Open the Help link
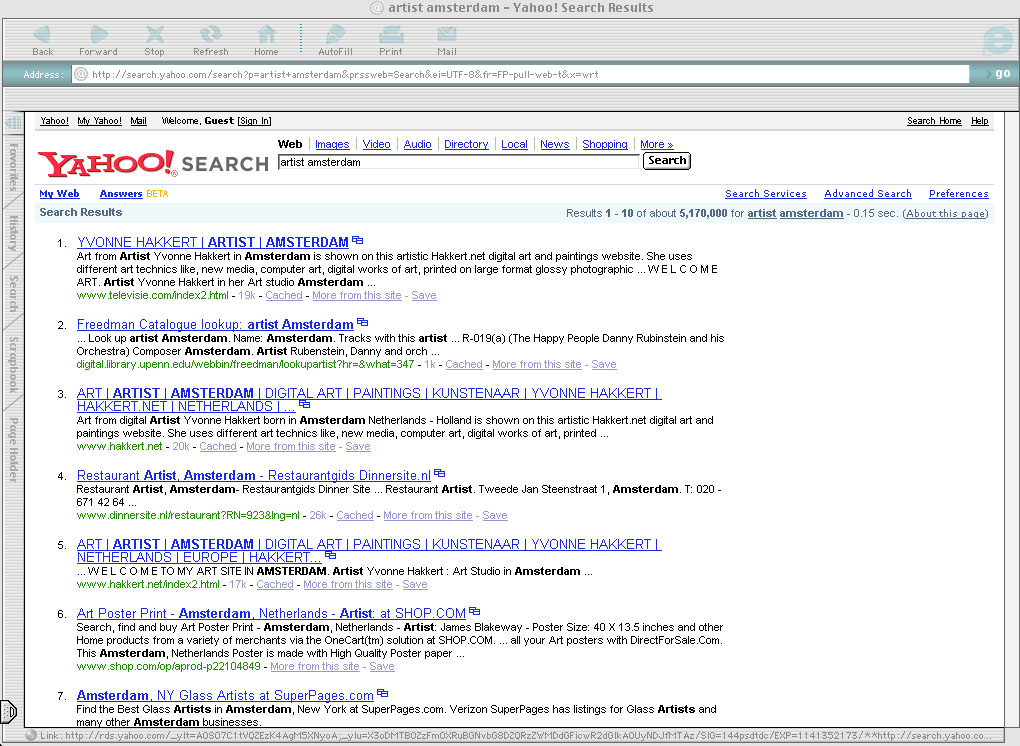 (x=979, y=121)
